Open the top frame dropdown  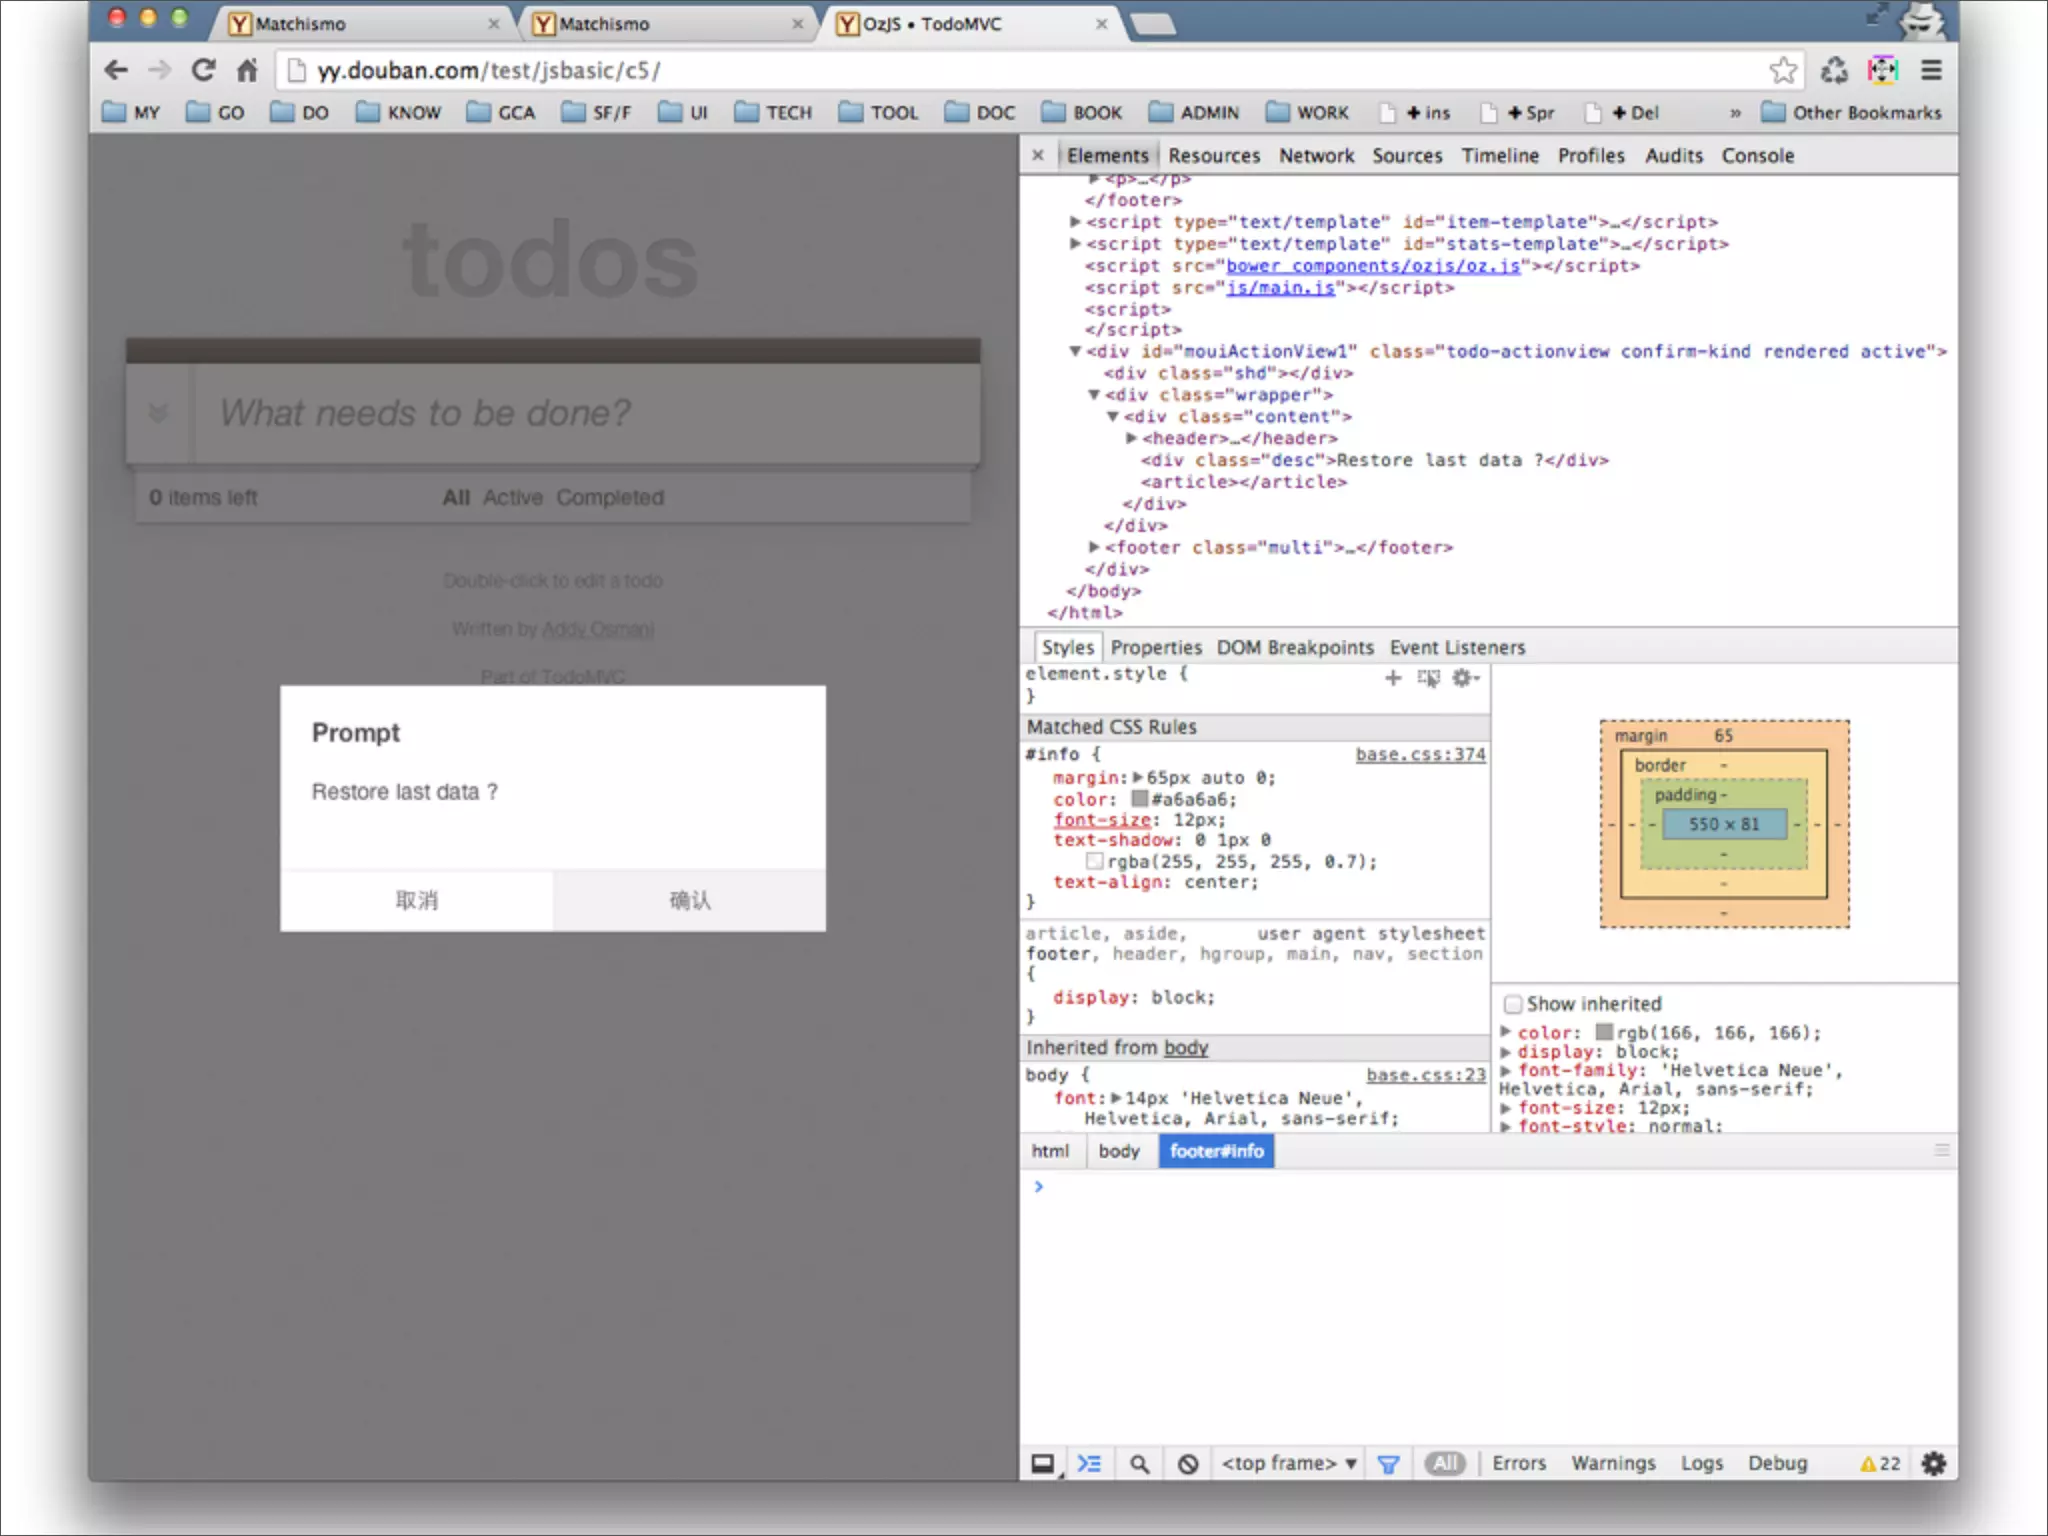pos(1289,1464)
